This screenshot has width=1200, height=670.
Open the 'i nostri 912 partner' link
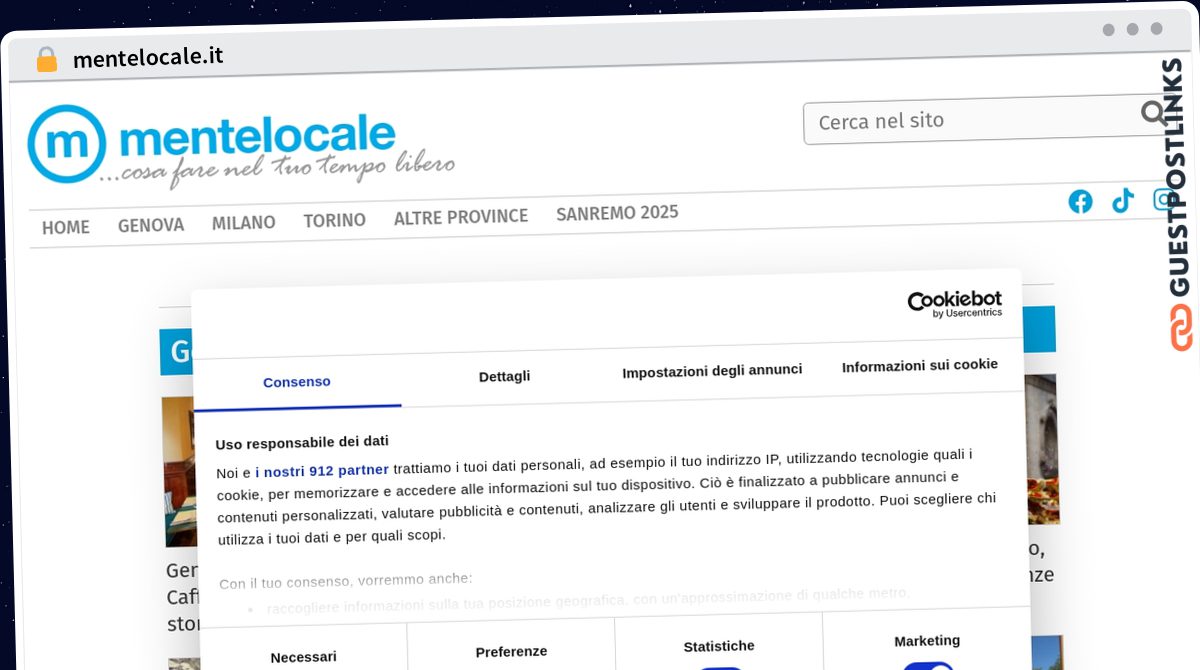point(322,470)
